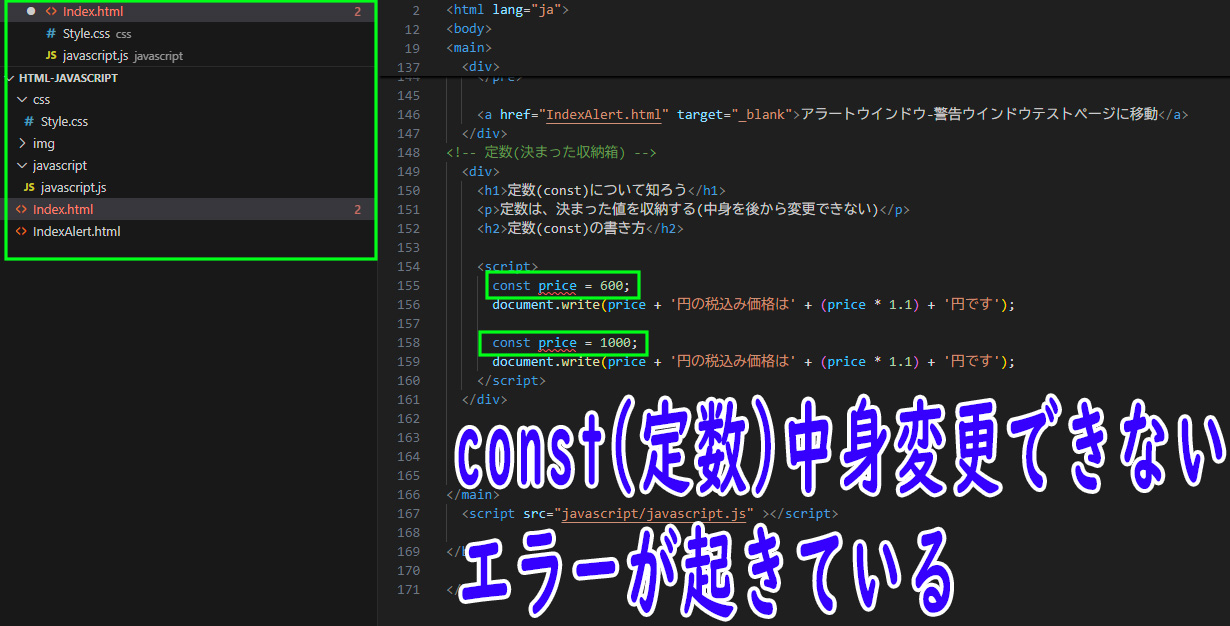Click the アラートウインドウ link text on line 146
The image size is (1230, 626).
tap(979, 114)
